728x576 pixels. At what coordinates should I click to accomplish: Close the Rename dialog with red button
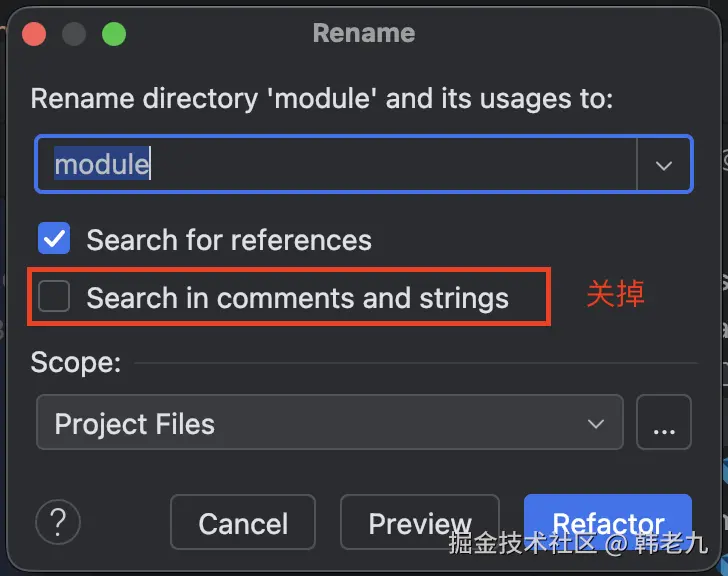[35, 33]
